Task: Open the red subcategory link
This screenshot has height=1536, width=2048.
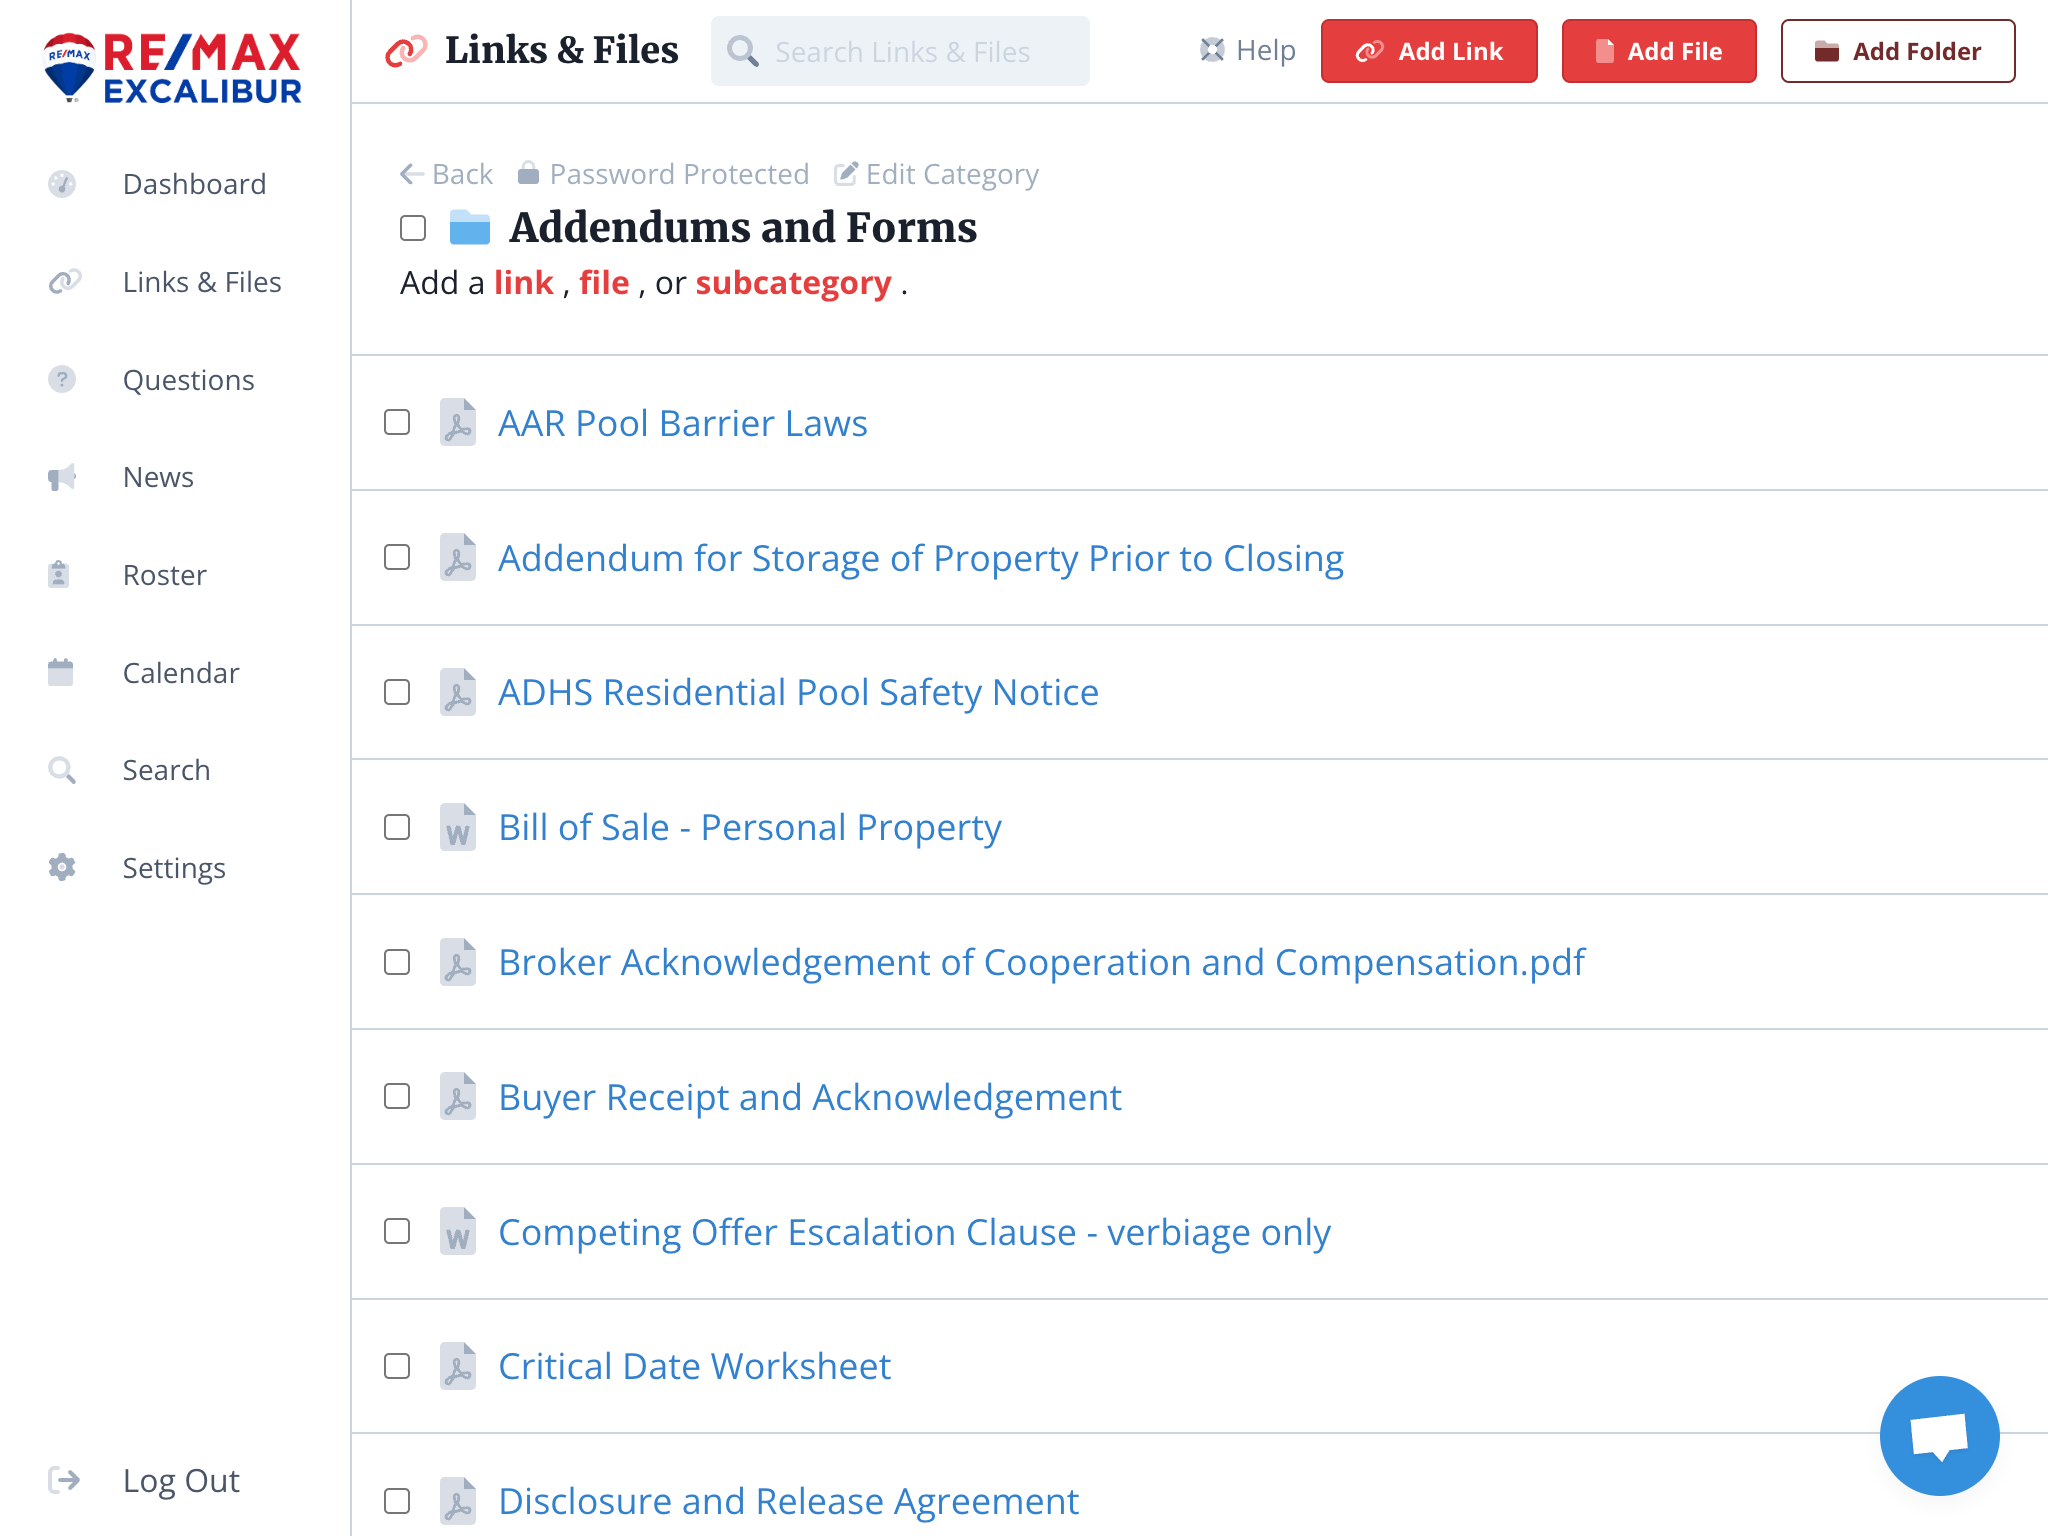Action: point(793,283)
